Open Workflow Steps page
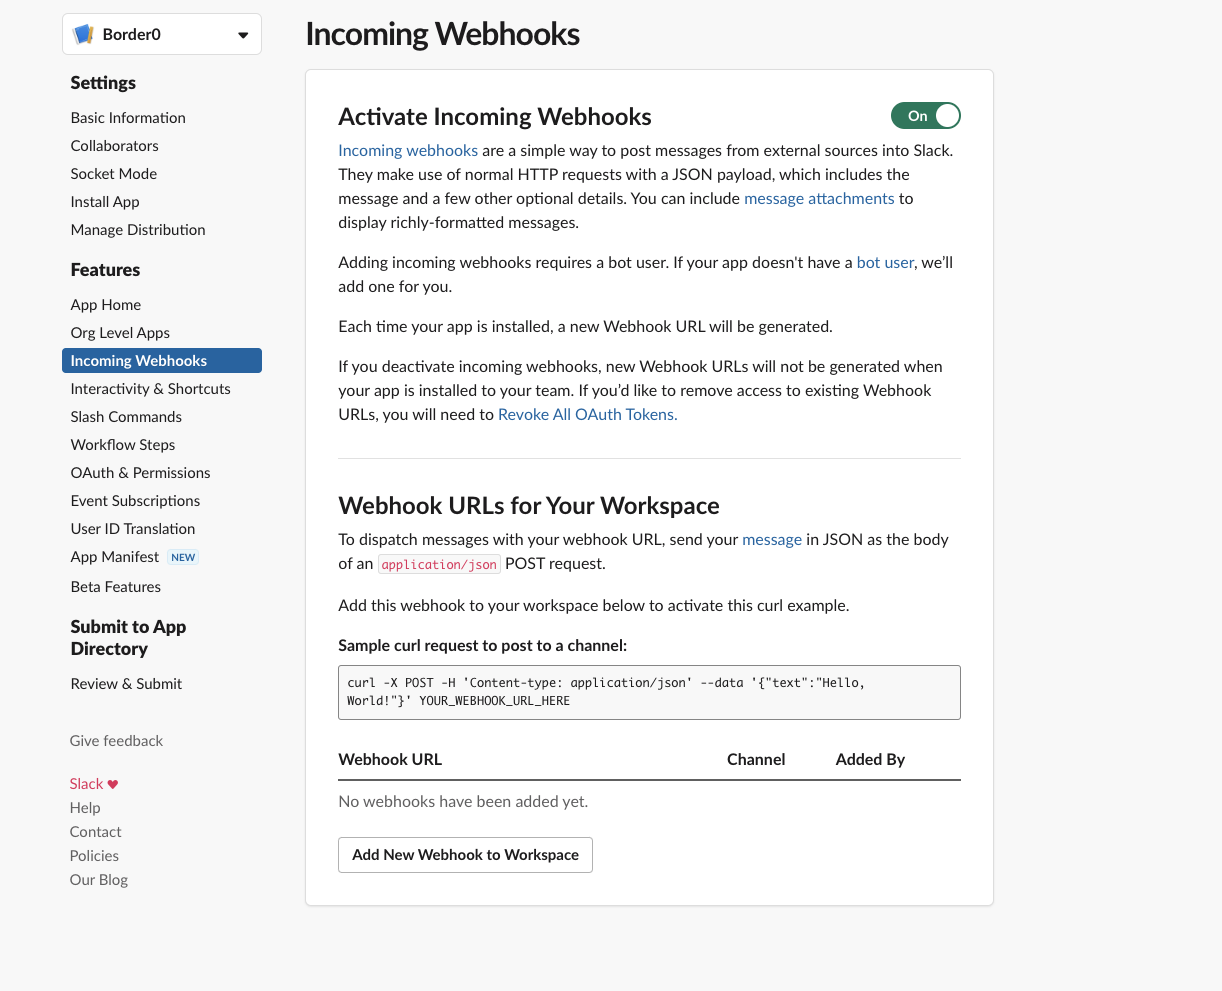 tap(123, 445)
